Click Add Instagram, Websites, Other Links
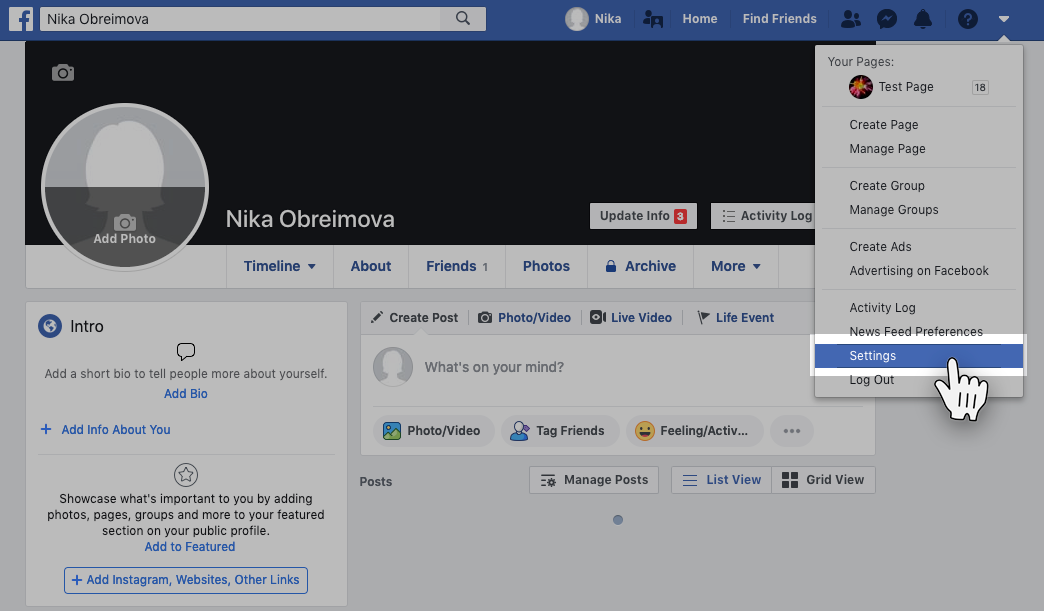This screenshot has width=1044, height=611. [186, 580]
